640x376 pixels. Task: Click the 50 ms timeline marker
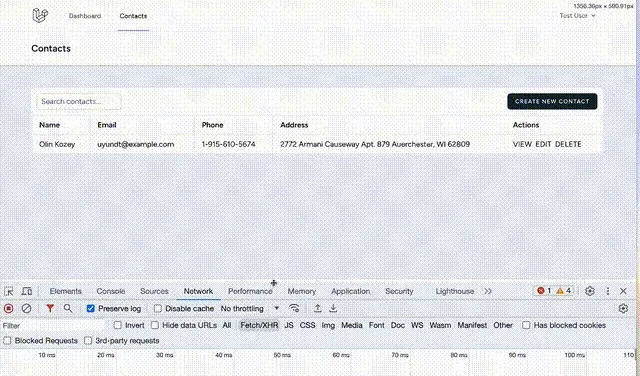(x=282, y=355)
